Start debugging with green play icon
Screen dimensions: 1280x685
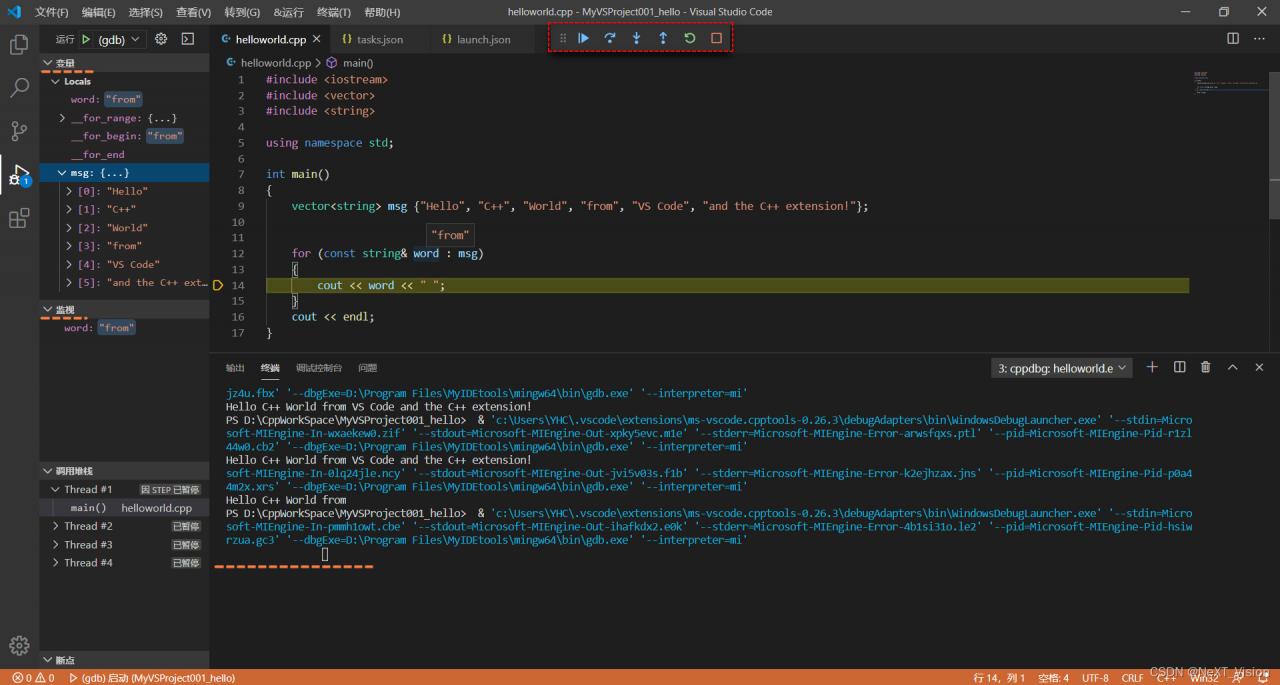tap(87, 39)
